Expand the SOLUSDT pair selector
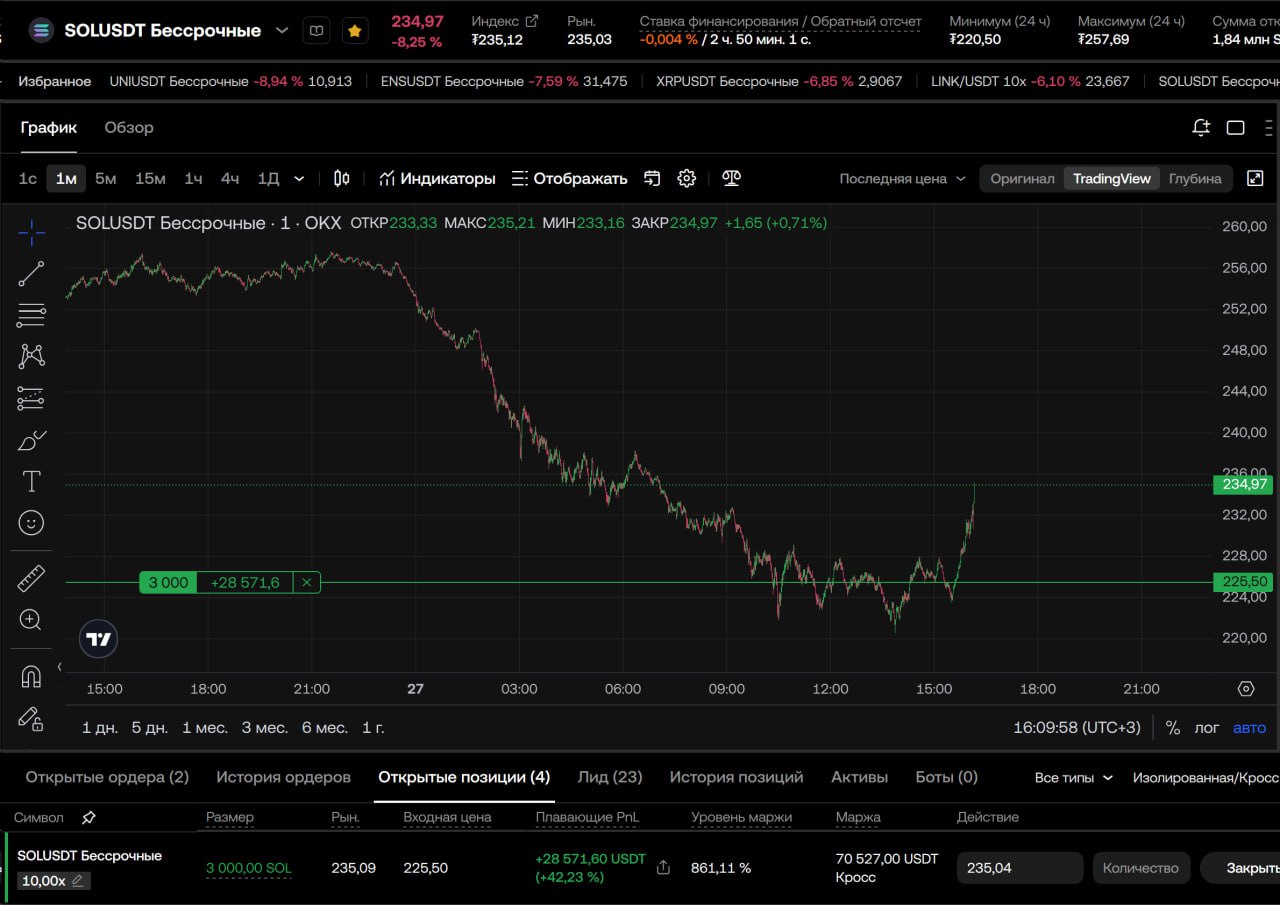Viewport: 1280px width, 905px height. point(282,31)
